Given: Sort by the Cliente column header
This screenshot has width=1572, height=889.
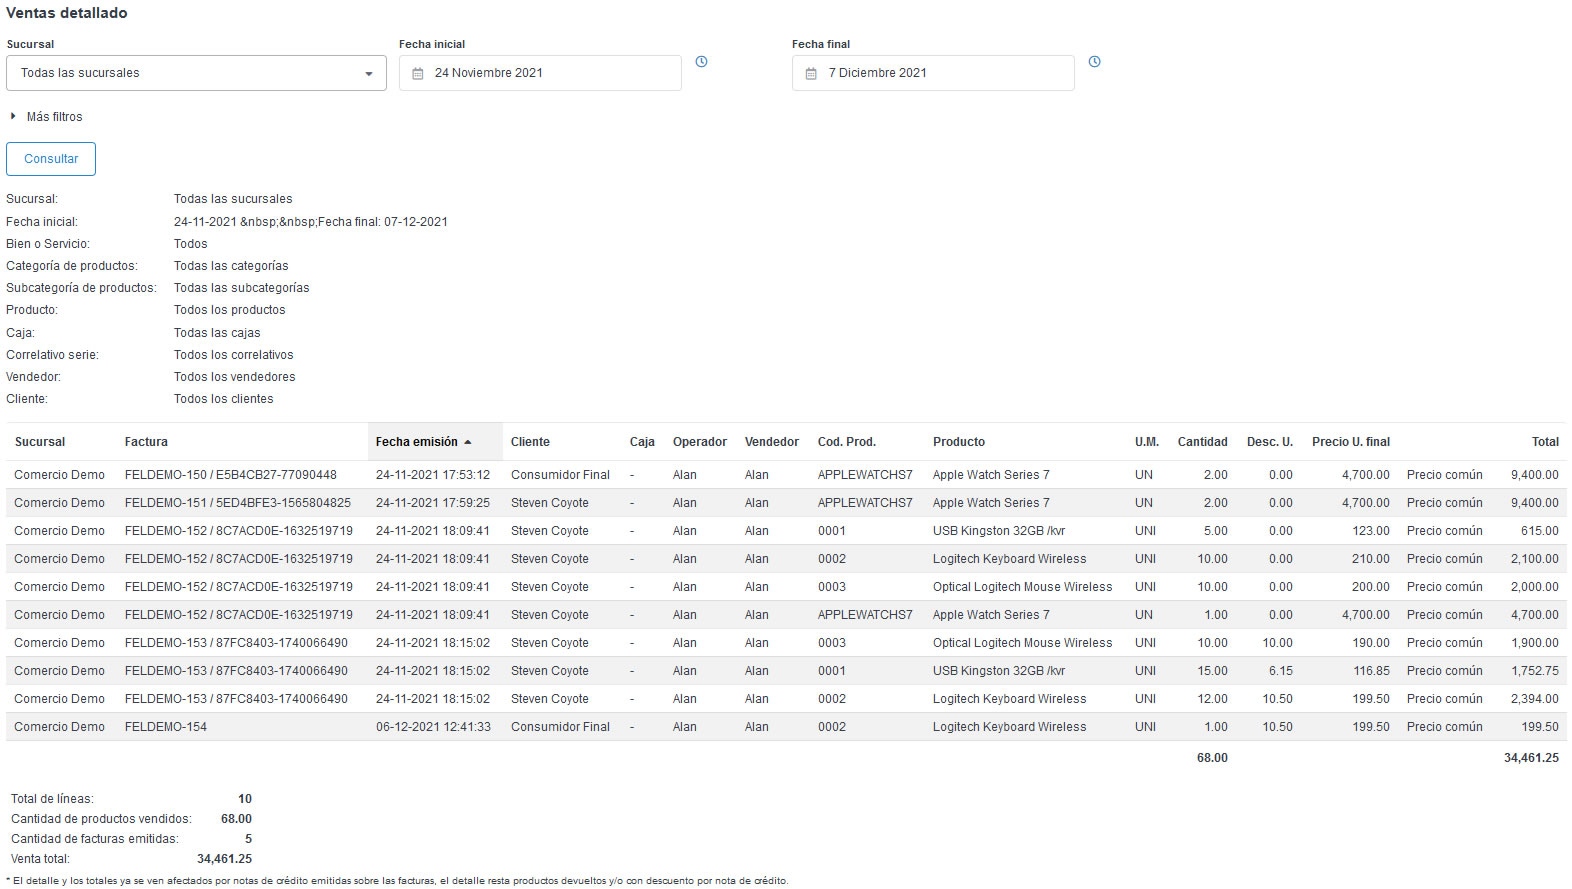Looking at the screenshot, I should (x=530, y=442).
